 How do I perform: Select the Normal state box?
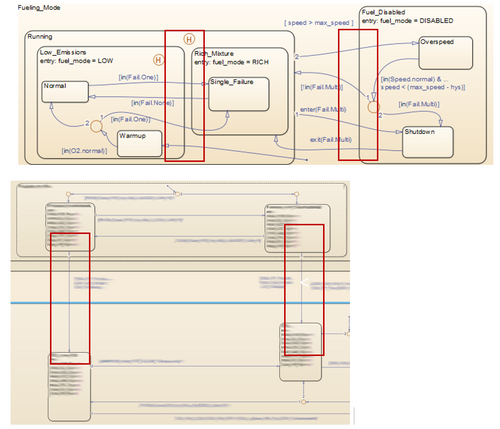(x=65, y=92)
